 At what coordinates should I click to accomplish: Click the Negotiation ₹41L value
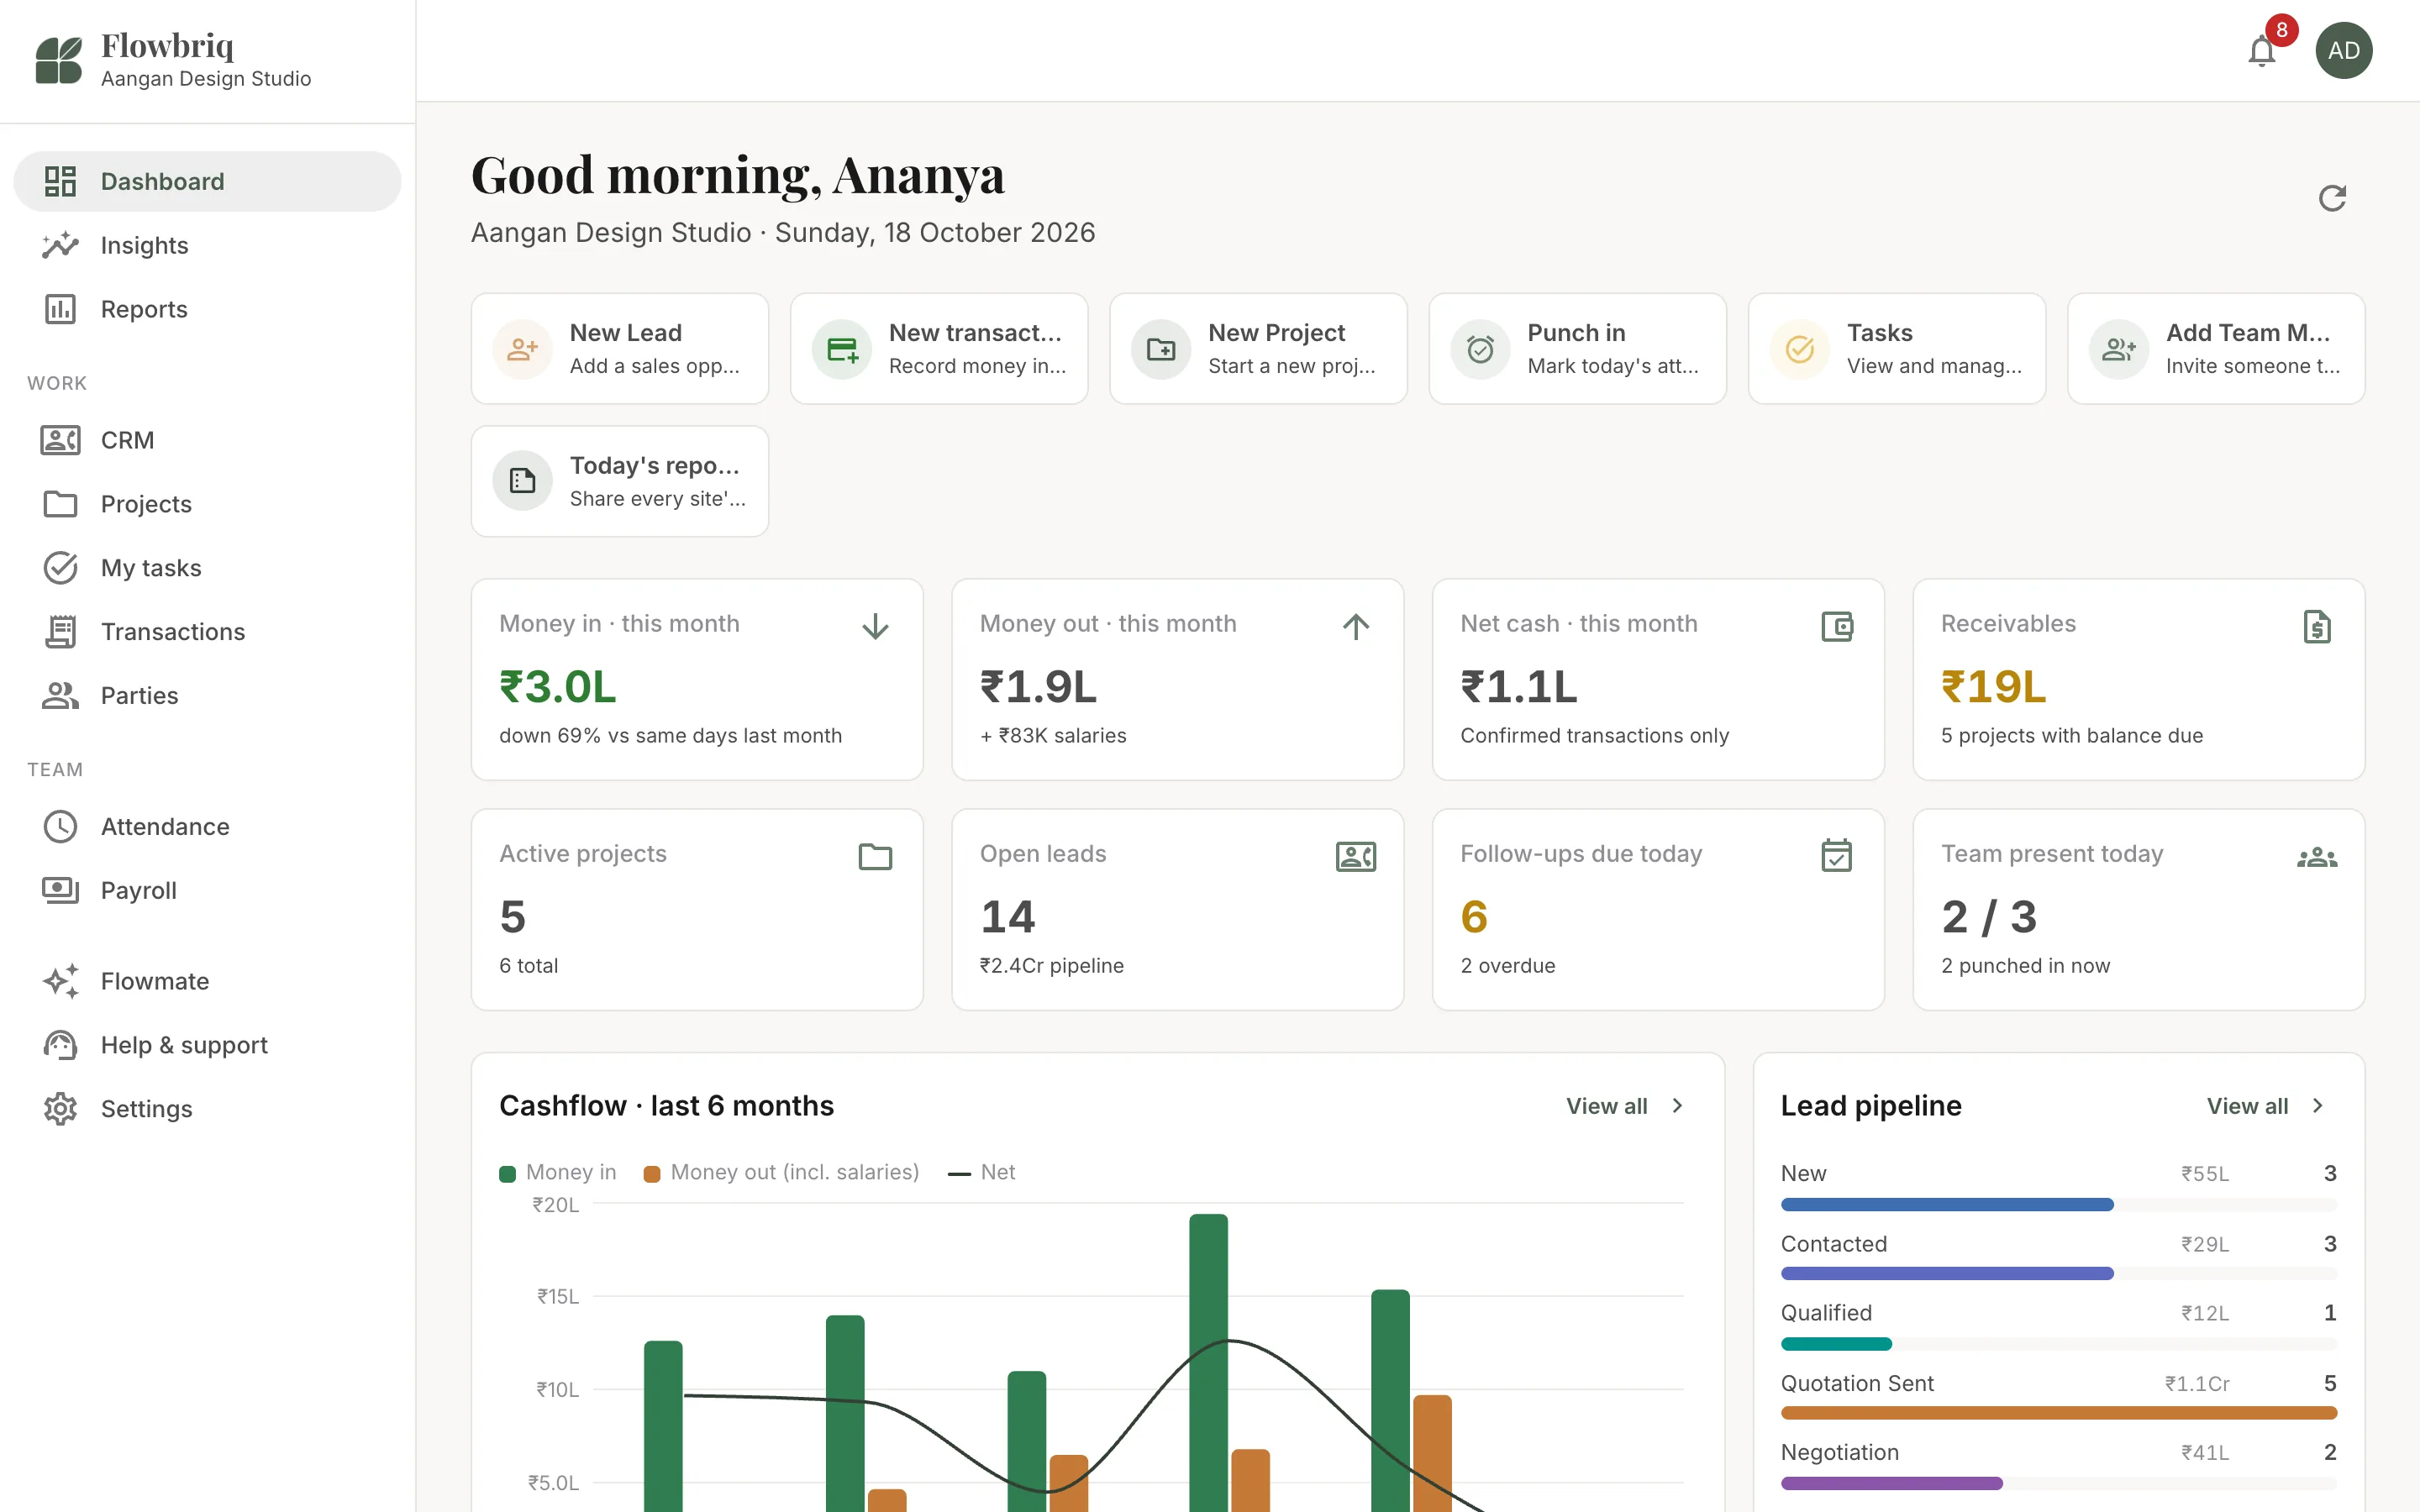2204,1453
